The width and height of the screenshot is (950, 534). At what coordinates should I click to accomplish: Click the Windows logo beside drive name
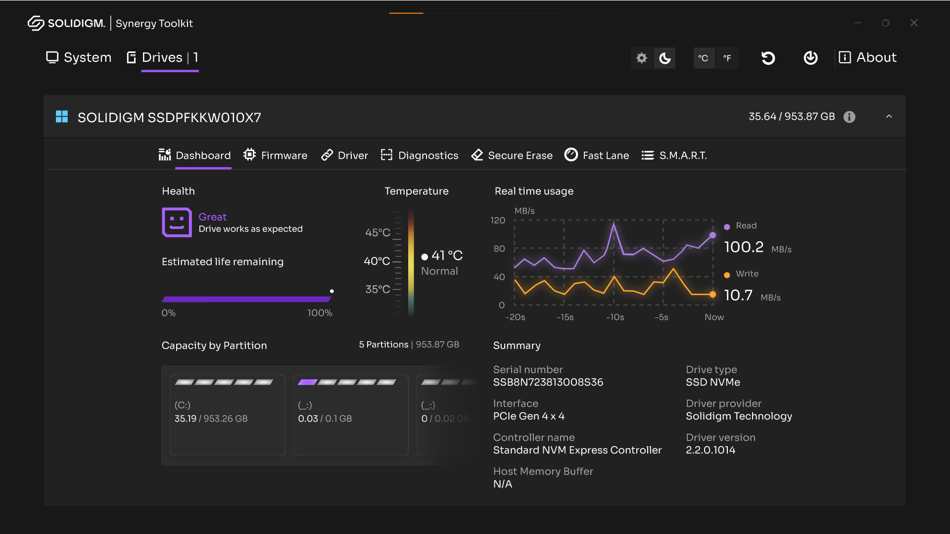click(62, 116)
